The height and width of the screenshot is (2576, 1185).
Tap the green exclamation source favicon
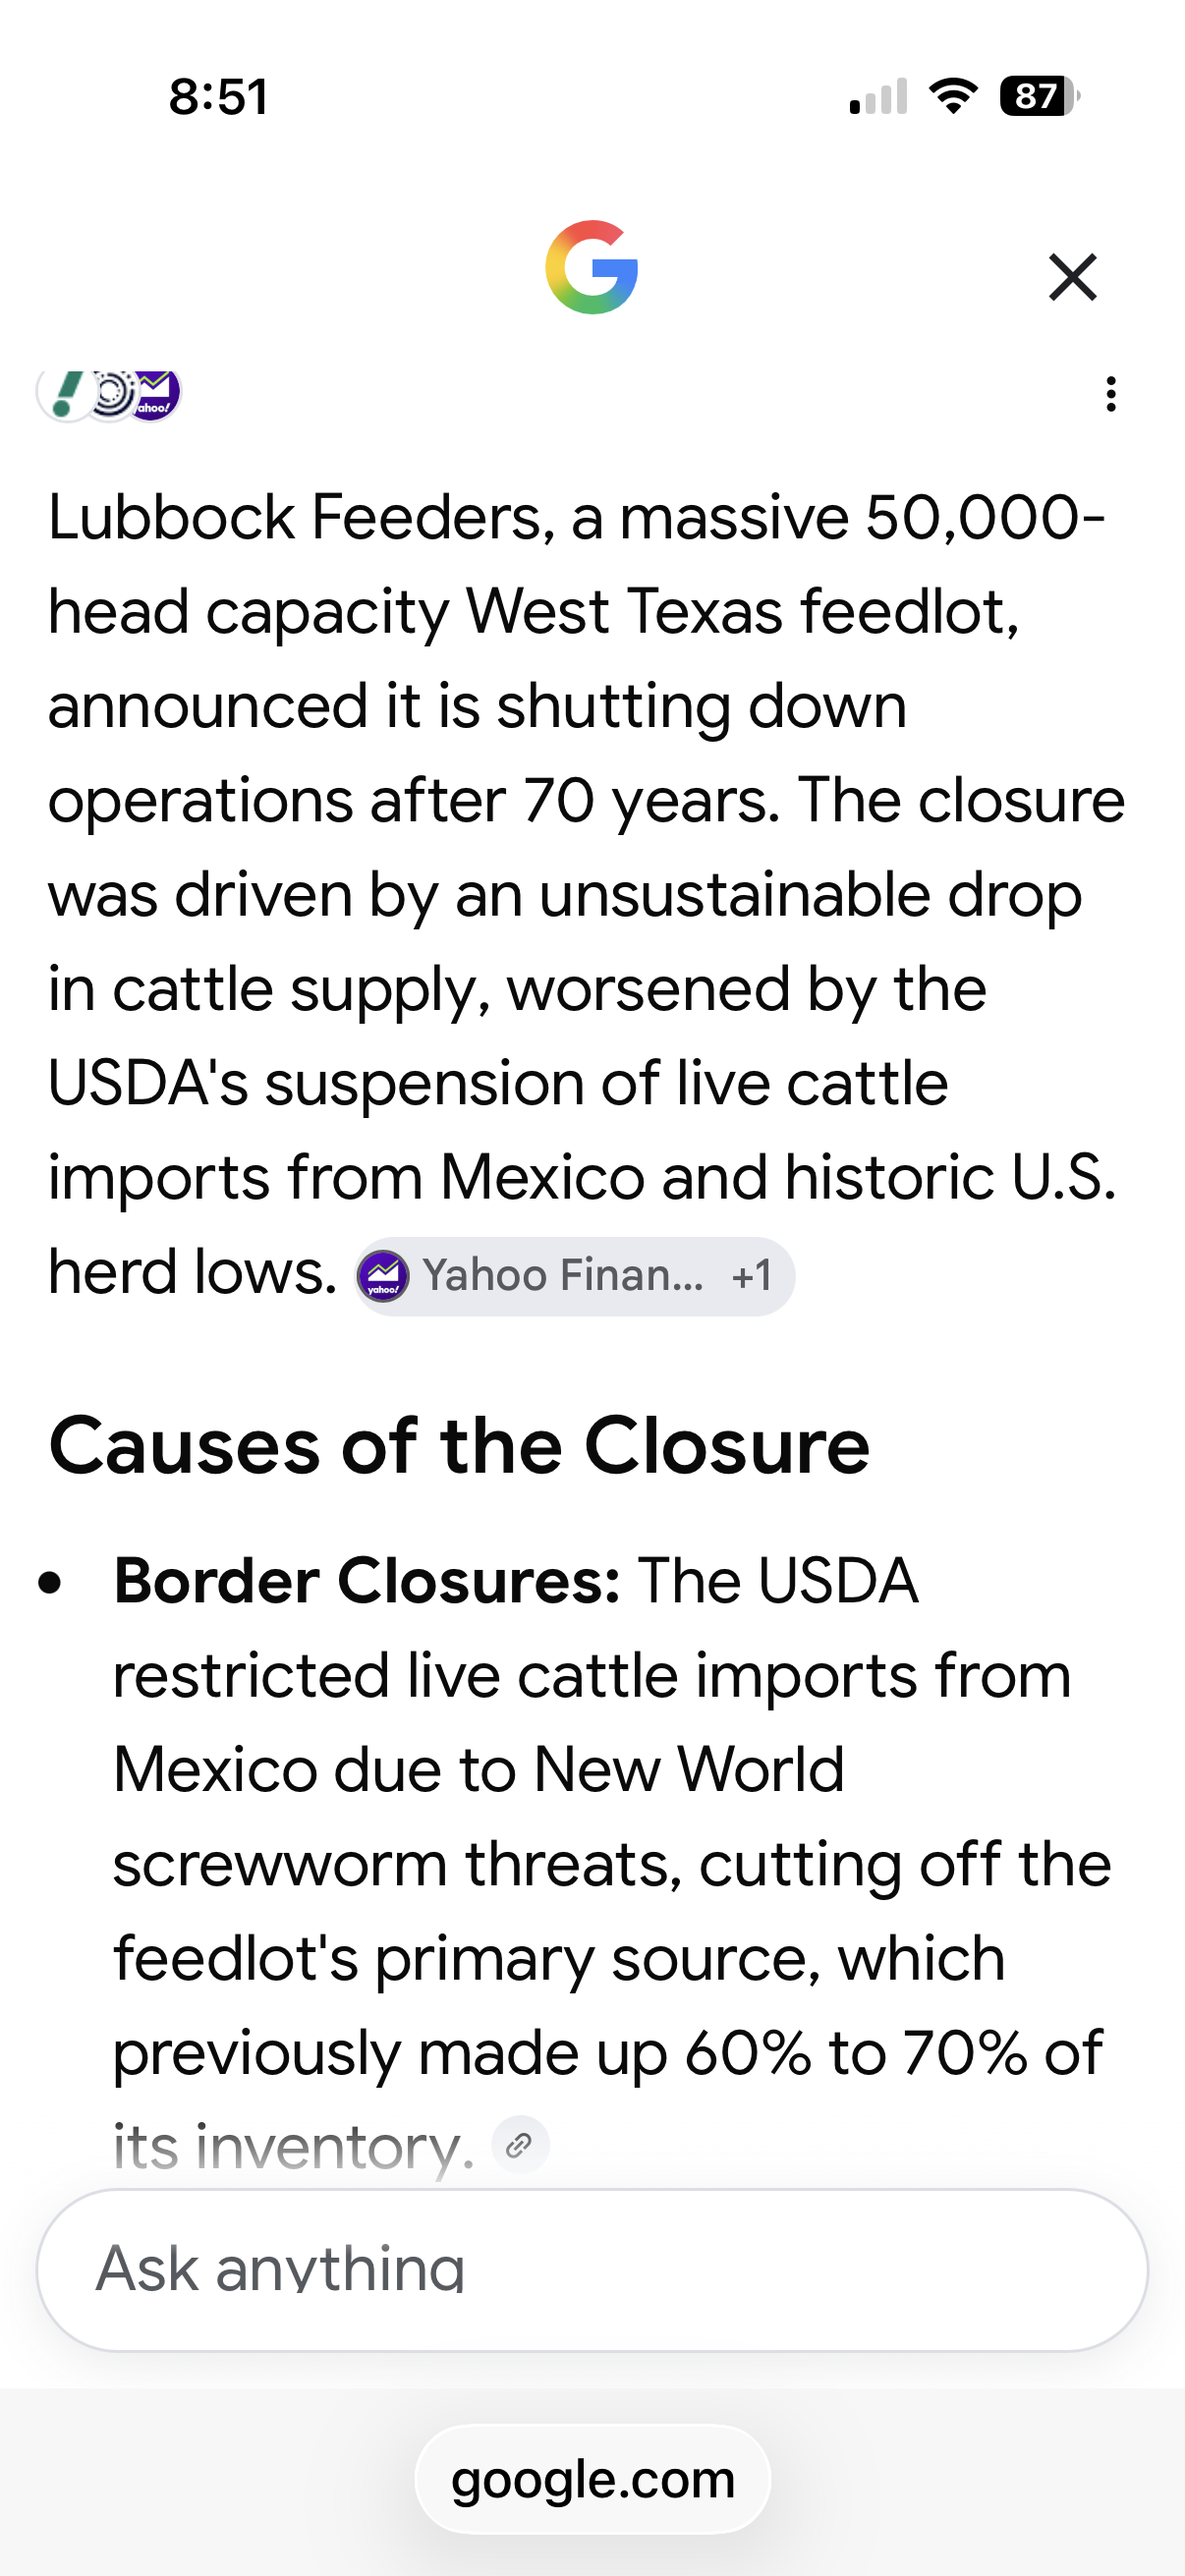click(x=66, y=394)
